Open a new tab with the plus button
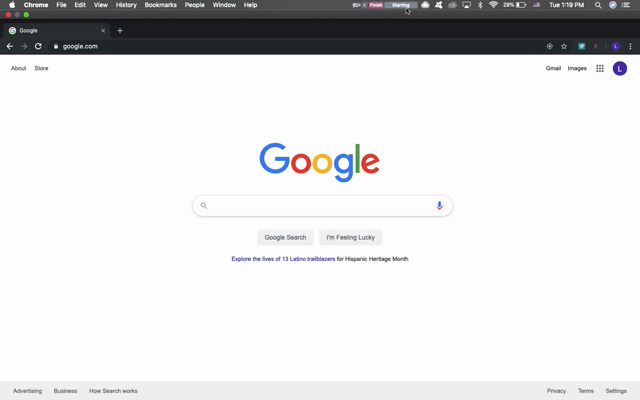The width and height of the screenshot is (640, 400). [x=120, y=31]
